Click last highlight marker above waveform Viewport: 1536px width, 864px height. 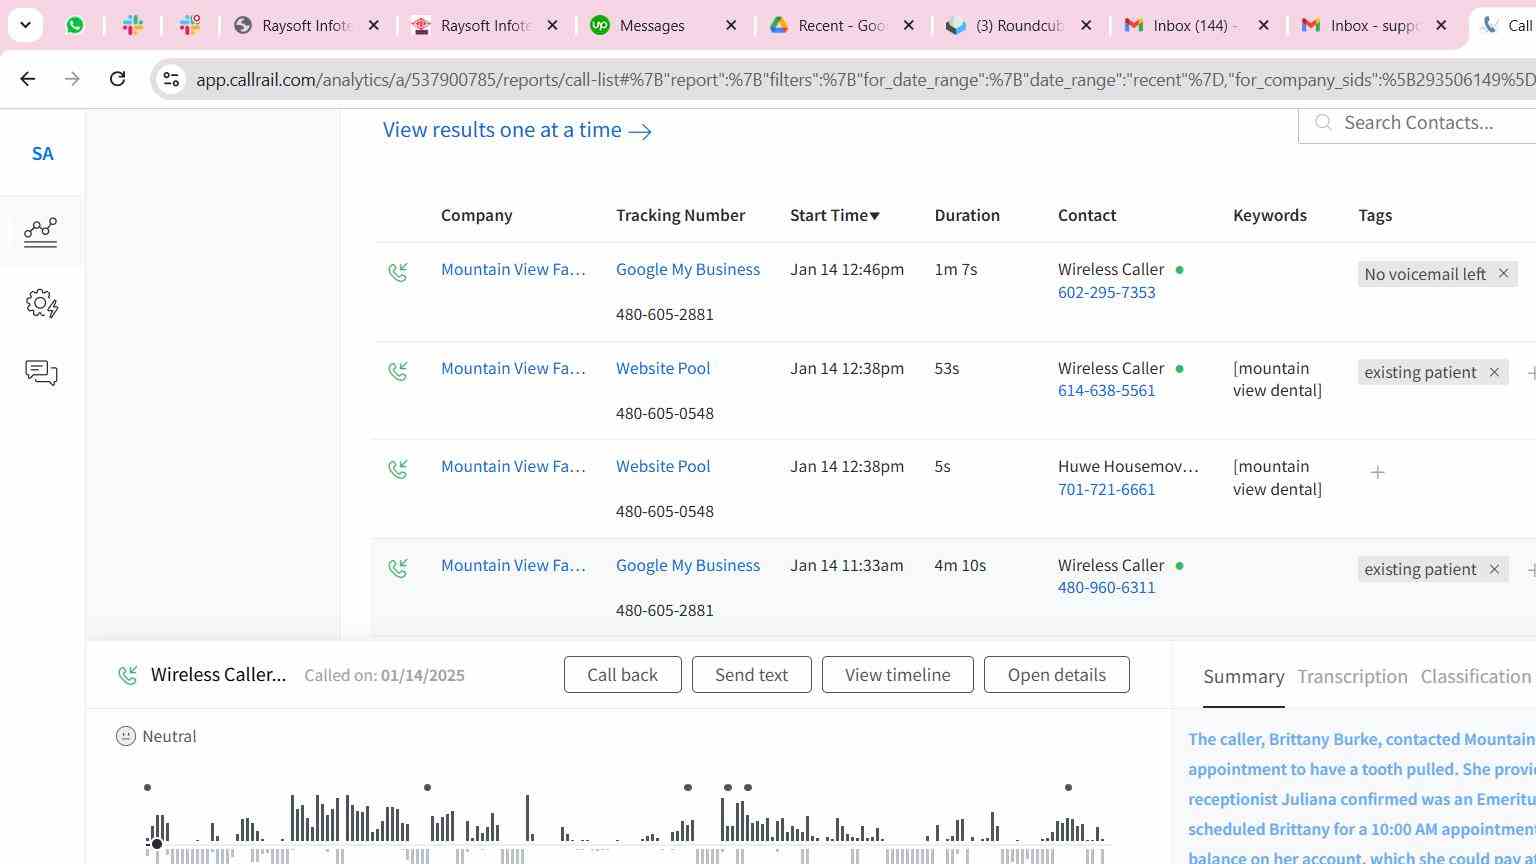[x=1068, y=788]
